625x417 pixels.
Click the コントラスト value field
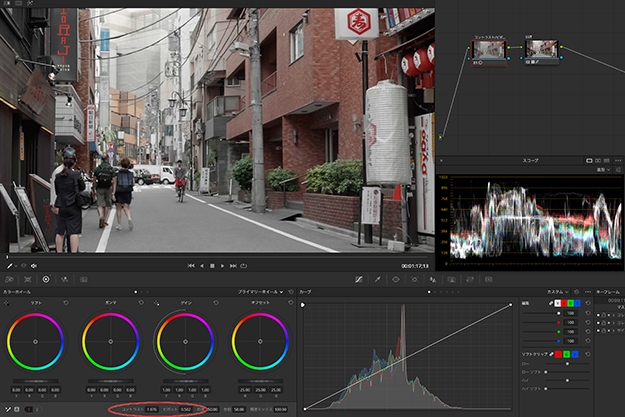click(x=152, y=409)
